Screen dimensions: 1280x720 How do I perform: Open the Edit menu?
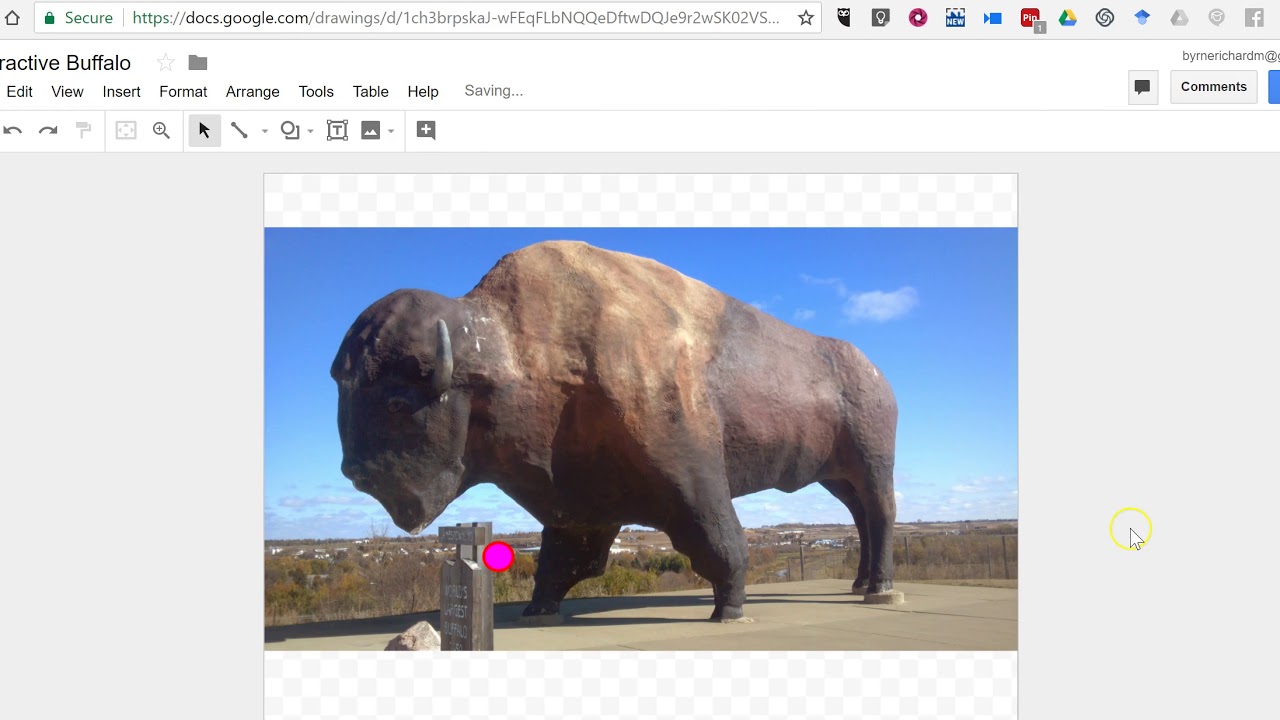[19, 91]
